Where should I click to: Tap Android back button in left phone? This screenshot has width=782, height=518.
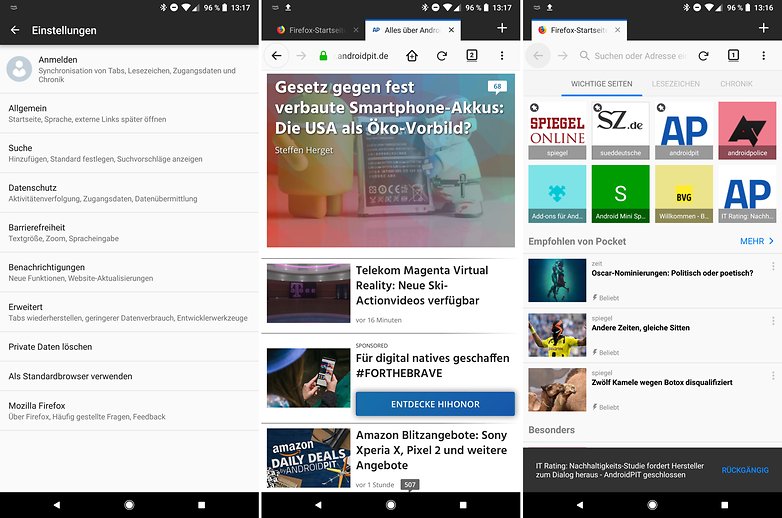pos(57,505)
